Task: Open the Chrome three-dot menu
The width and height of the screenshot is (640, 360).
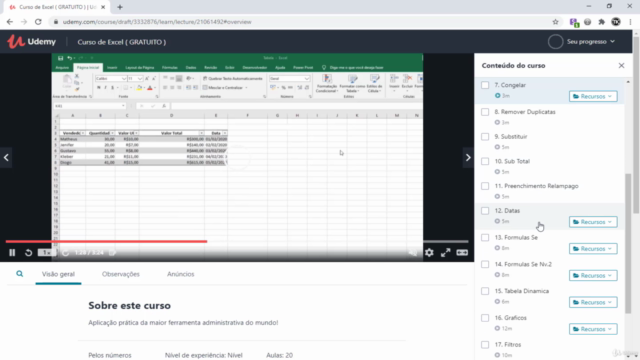Action: (x=631, y=22)
